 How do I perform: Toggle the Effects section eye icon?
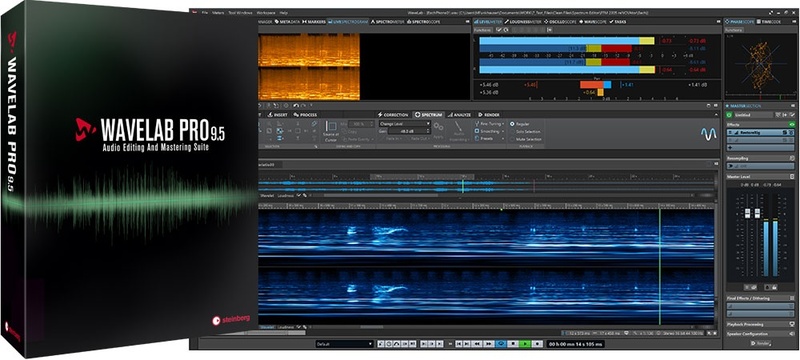point(792,124)
